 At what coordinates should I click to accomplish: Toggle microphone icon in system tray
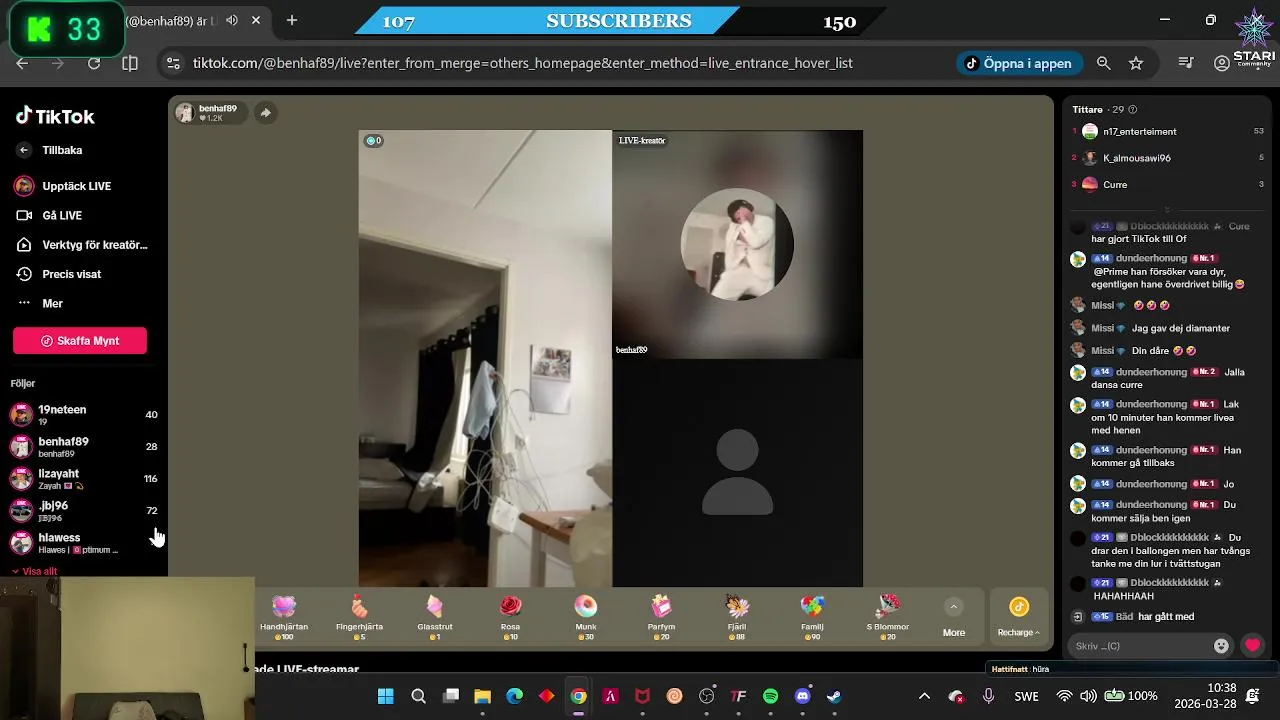[988, 696]
